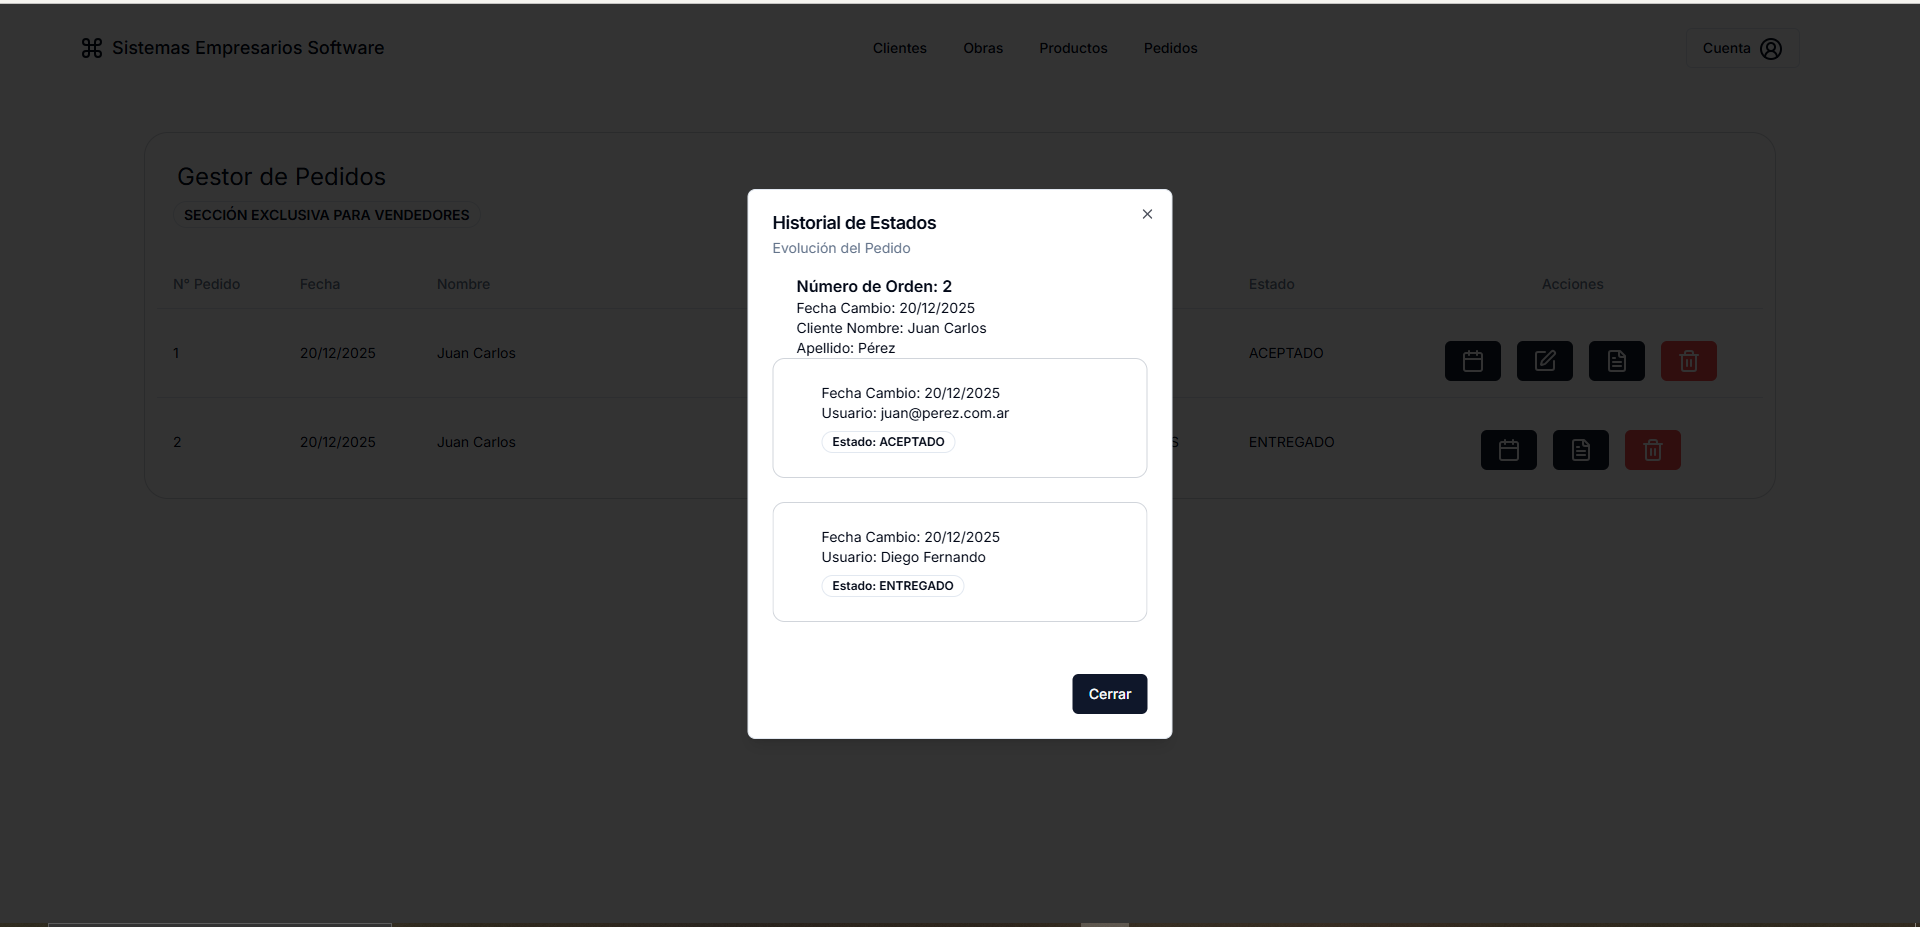
Task: Open the Obras section
Action: pos(982,48)
